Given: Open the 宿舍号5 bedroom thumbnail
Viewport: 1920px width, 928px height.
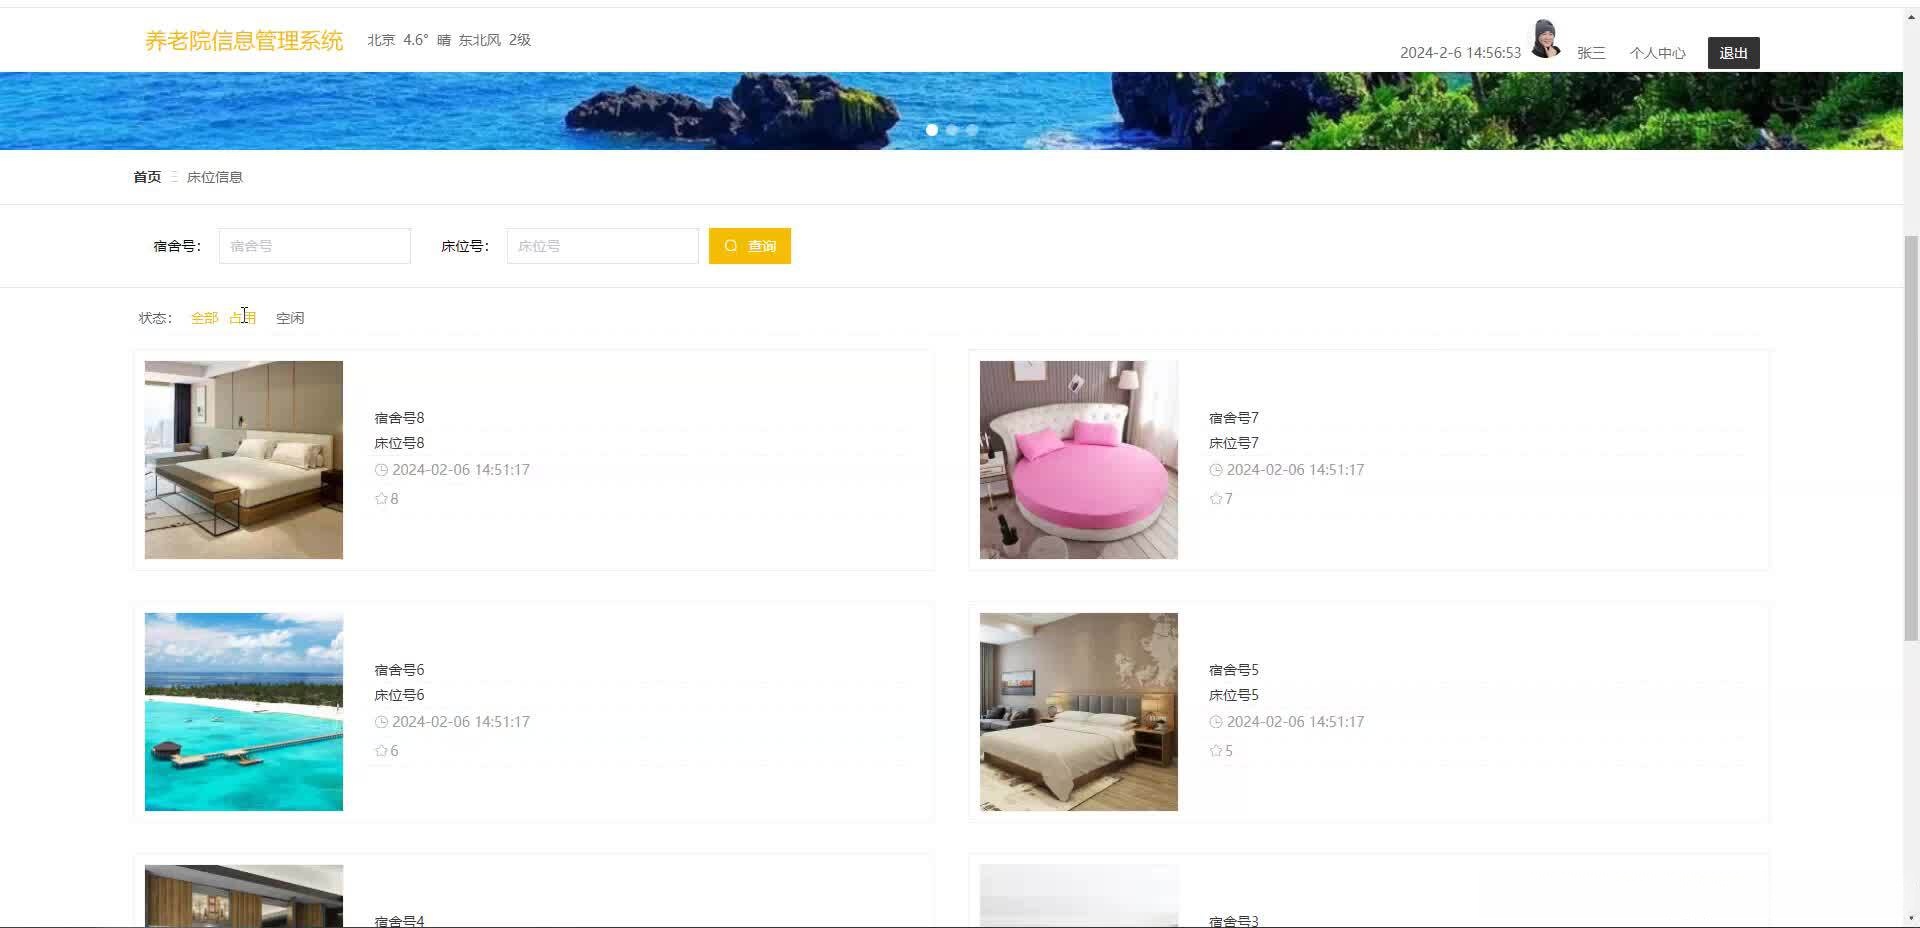Looking at the screenshot, I should 1079,712.
